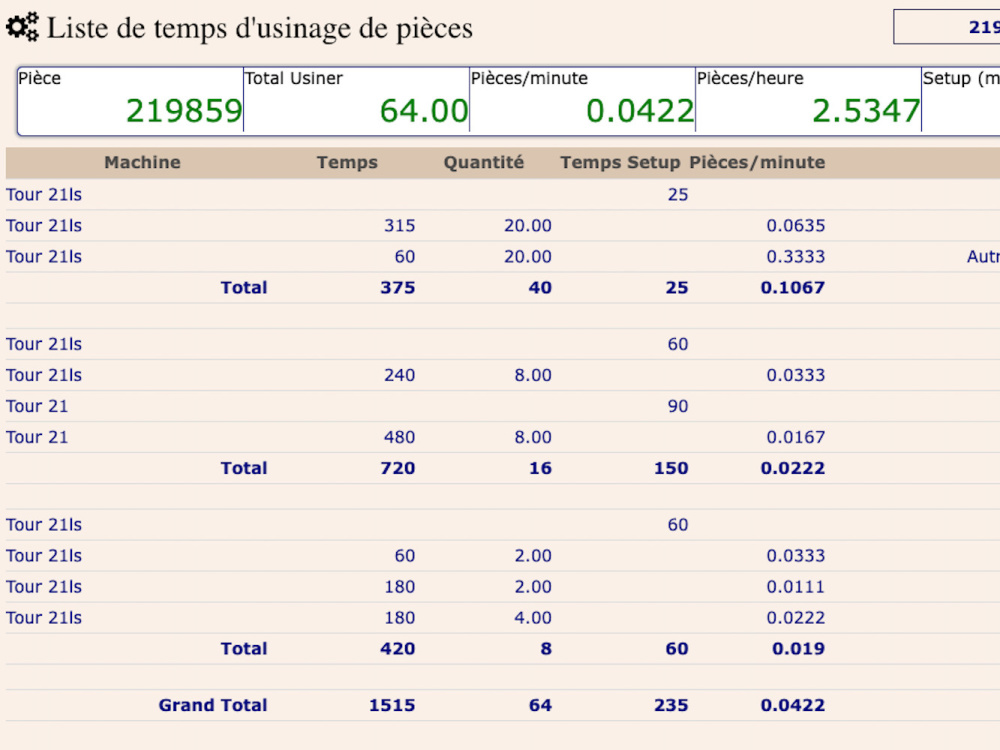1000x750 pixels.
Task: Click the Temps value 60 in the 0.3333 row
Action: pyautogui.click(x=405, y=257)
